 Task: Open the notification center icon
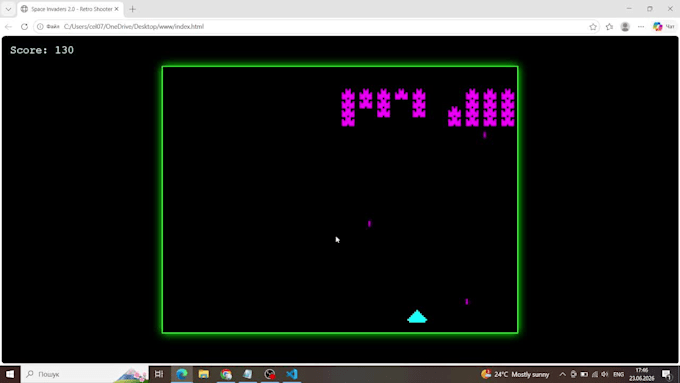point(667,374)
